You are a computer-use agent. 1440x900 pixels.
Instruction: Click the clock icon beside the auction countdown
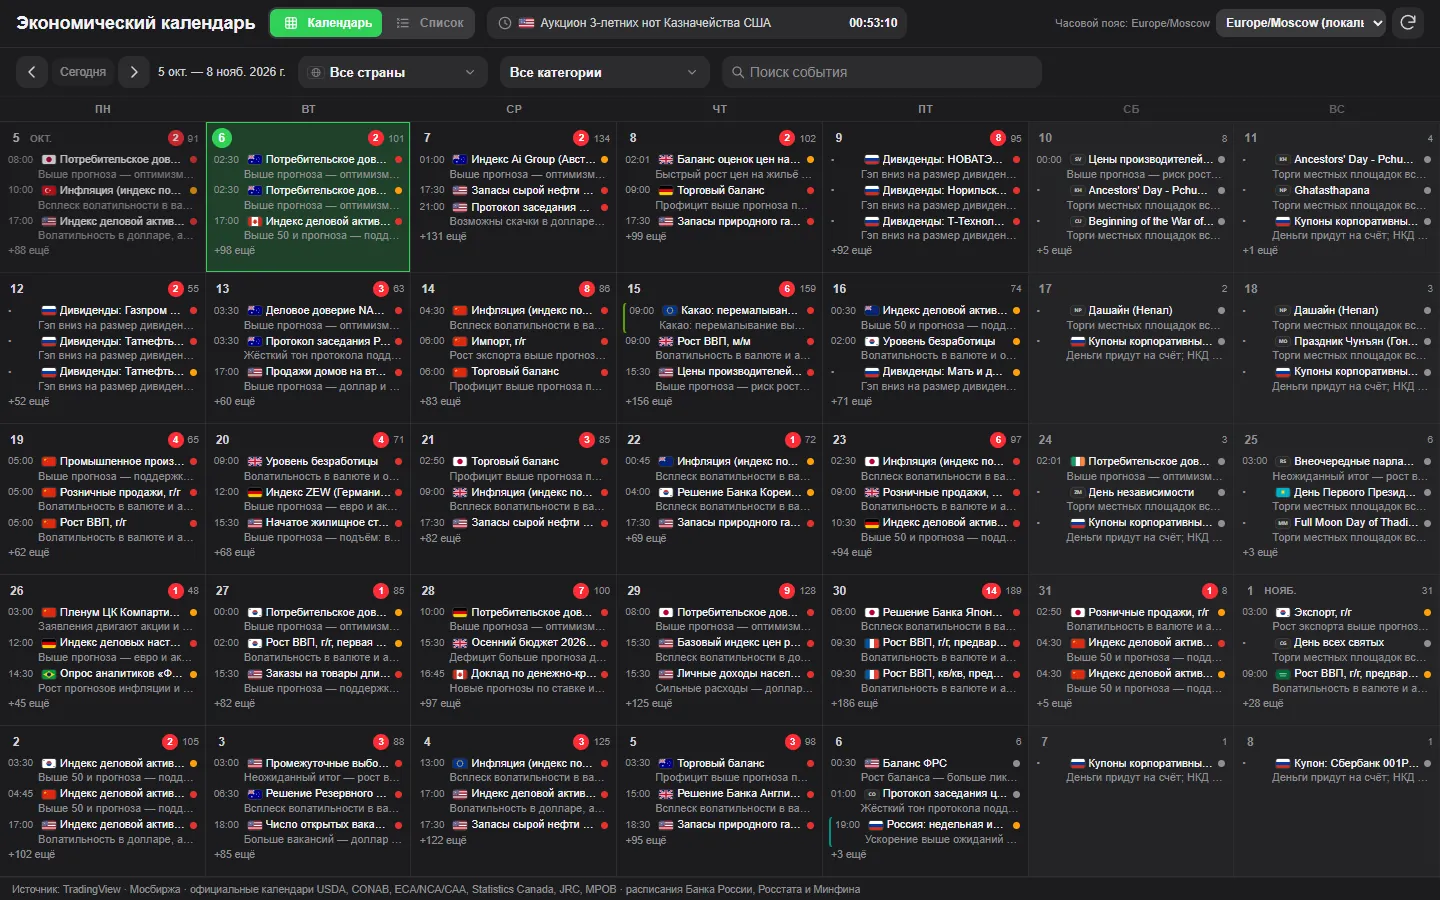tap(505, 23)
